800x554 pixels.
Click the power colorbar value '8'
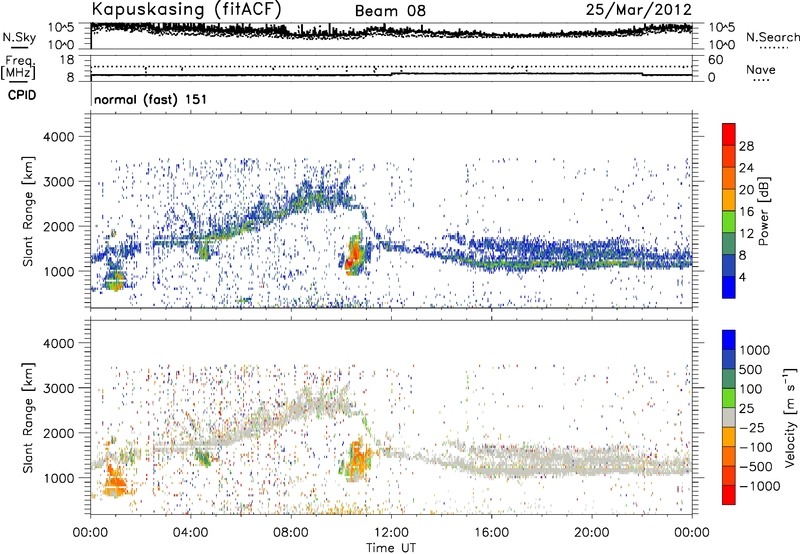coord(742,255)
